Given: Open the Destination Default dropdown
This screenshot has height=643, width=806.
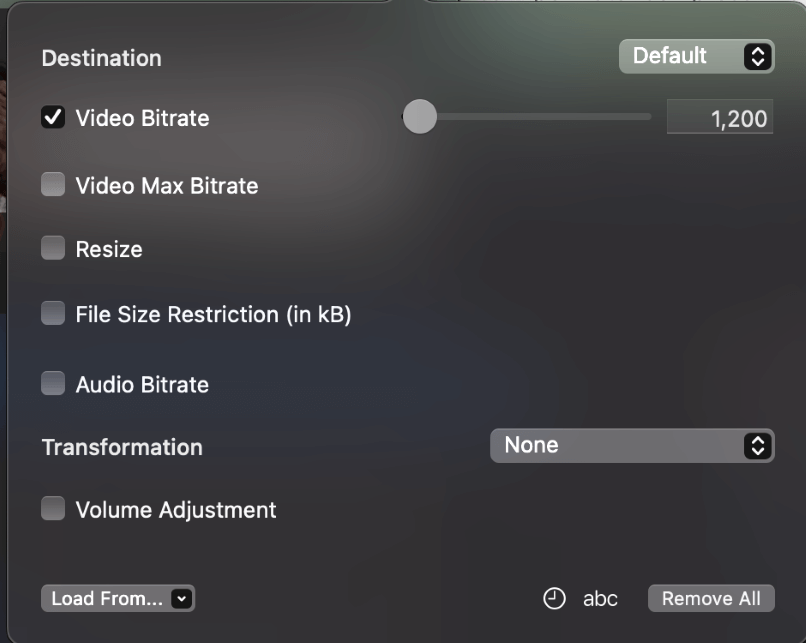Looking at the screenshot, I should tap(697, 56).
